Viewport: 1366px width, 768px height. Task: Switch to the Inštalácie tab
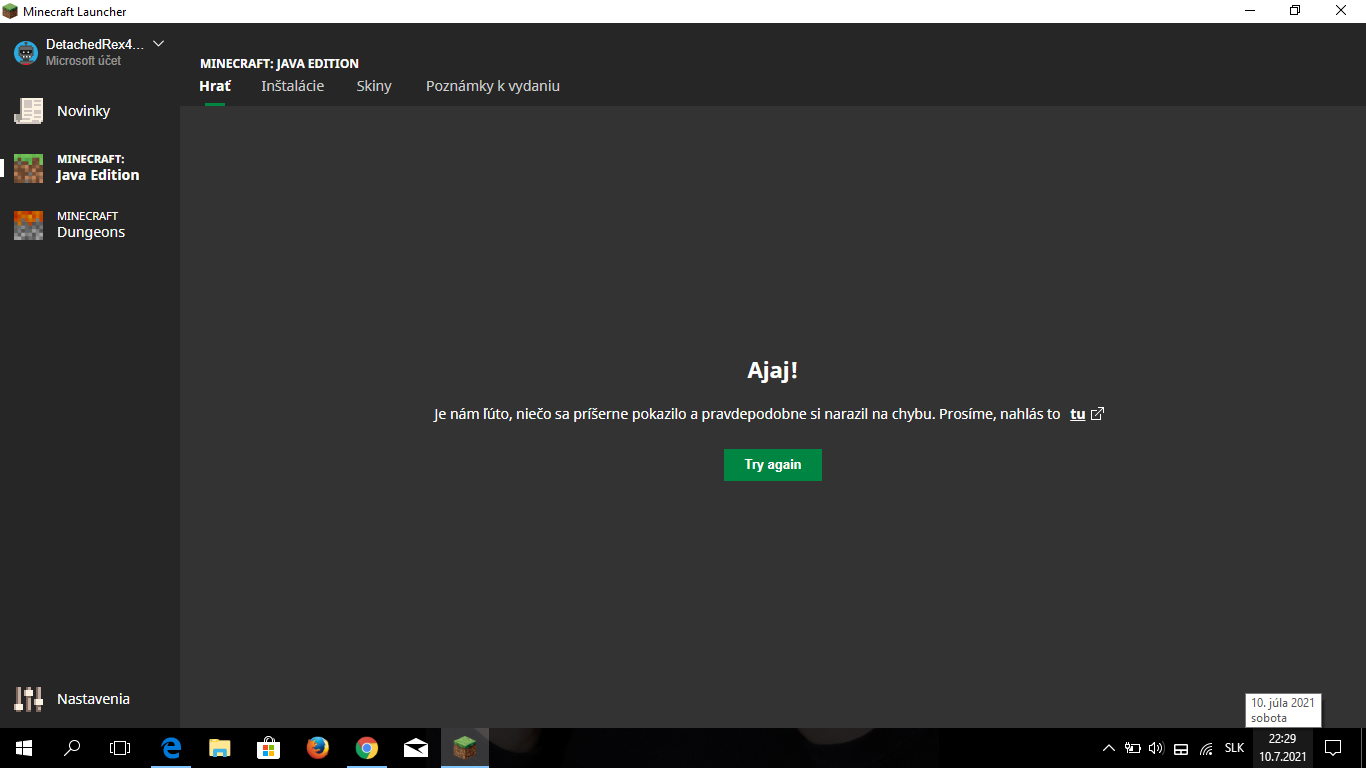[x=293, y=86]
